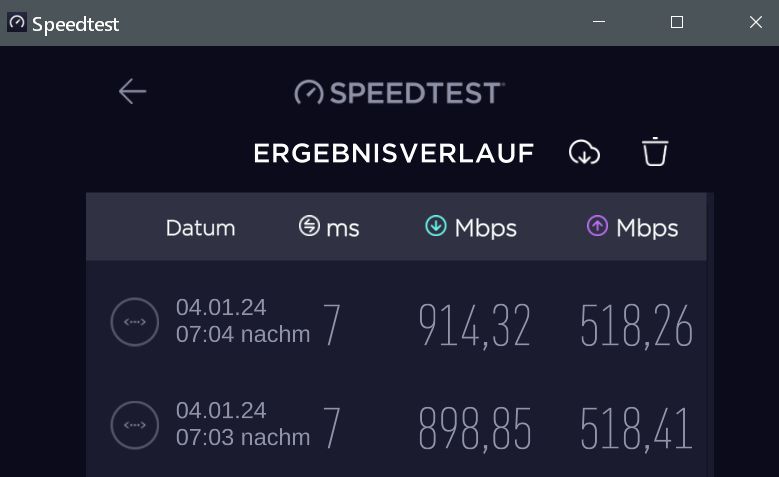Select the 518,26 upload value

(636, 325)
